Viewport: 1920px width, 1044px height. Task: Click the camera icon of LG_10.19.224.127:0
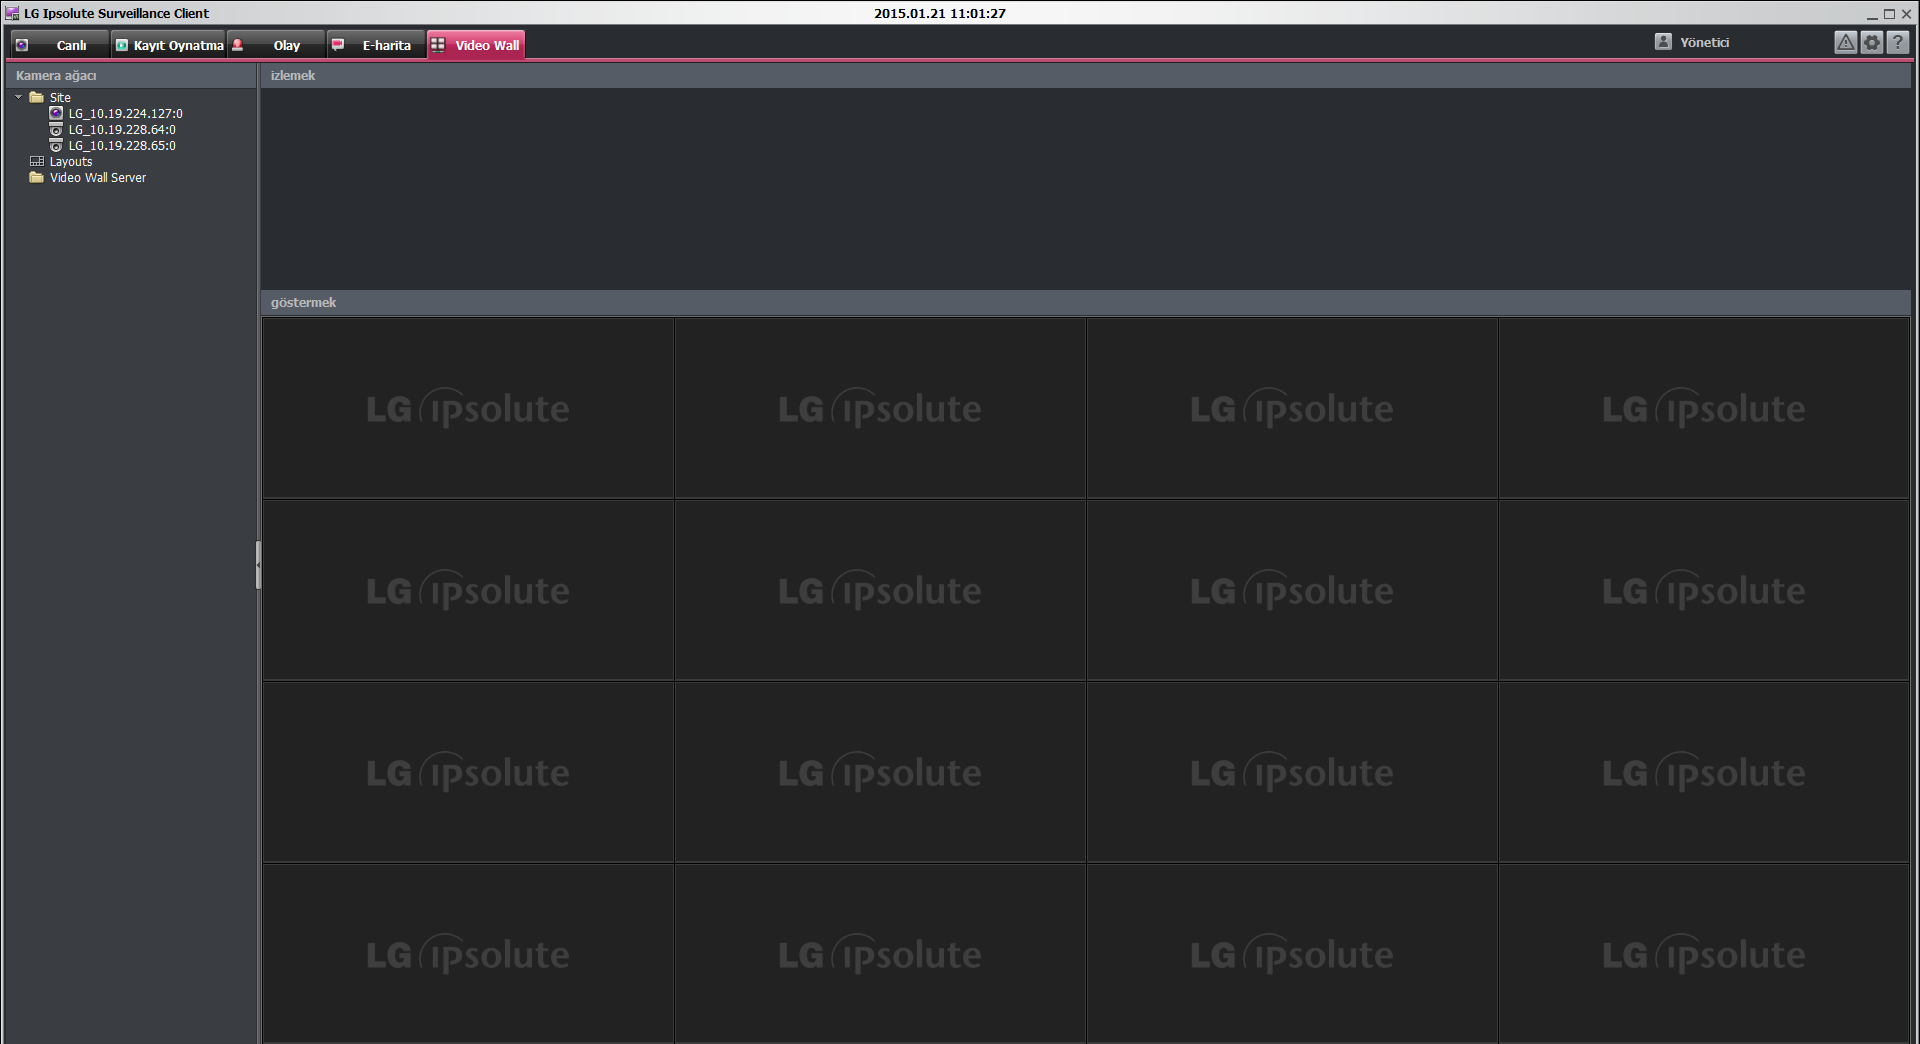[x=56, y=113]
